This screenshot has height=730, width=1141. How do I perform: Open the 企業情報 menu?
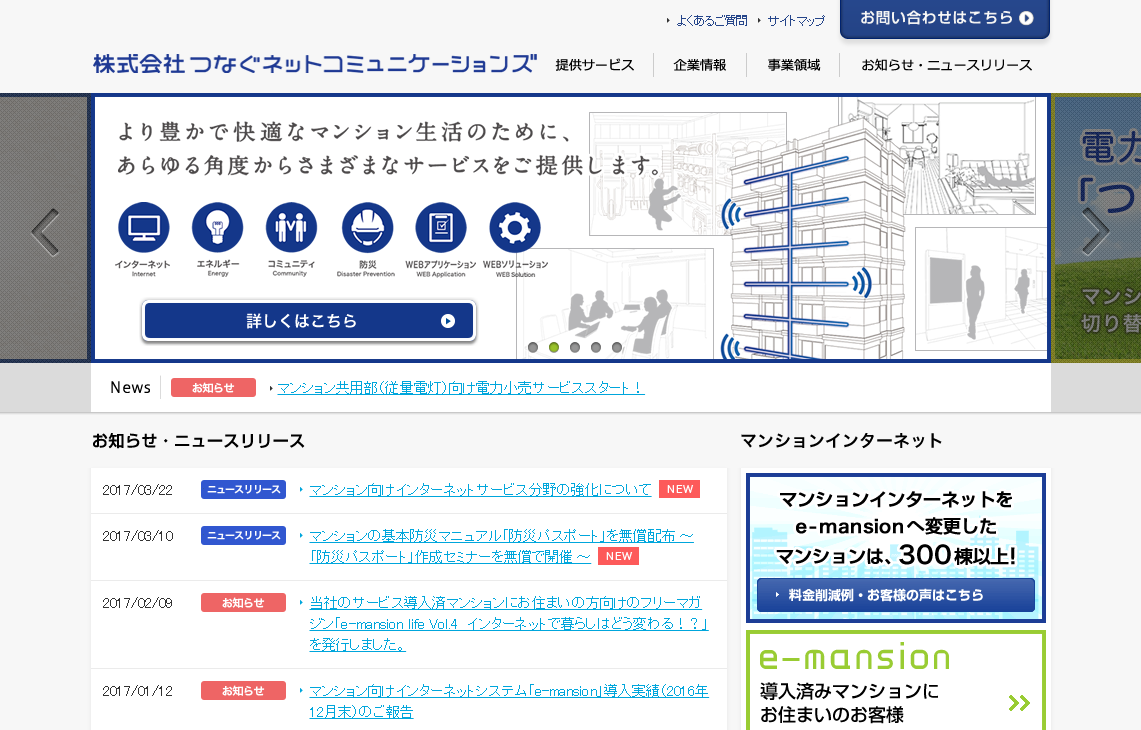700,65
